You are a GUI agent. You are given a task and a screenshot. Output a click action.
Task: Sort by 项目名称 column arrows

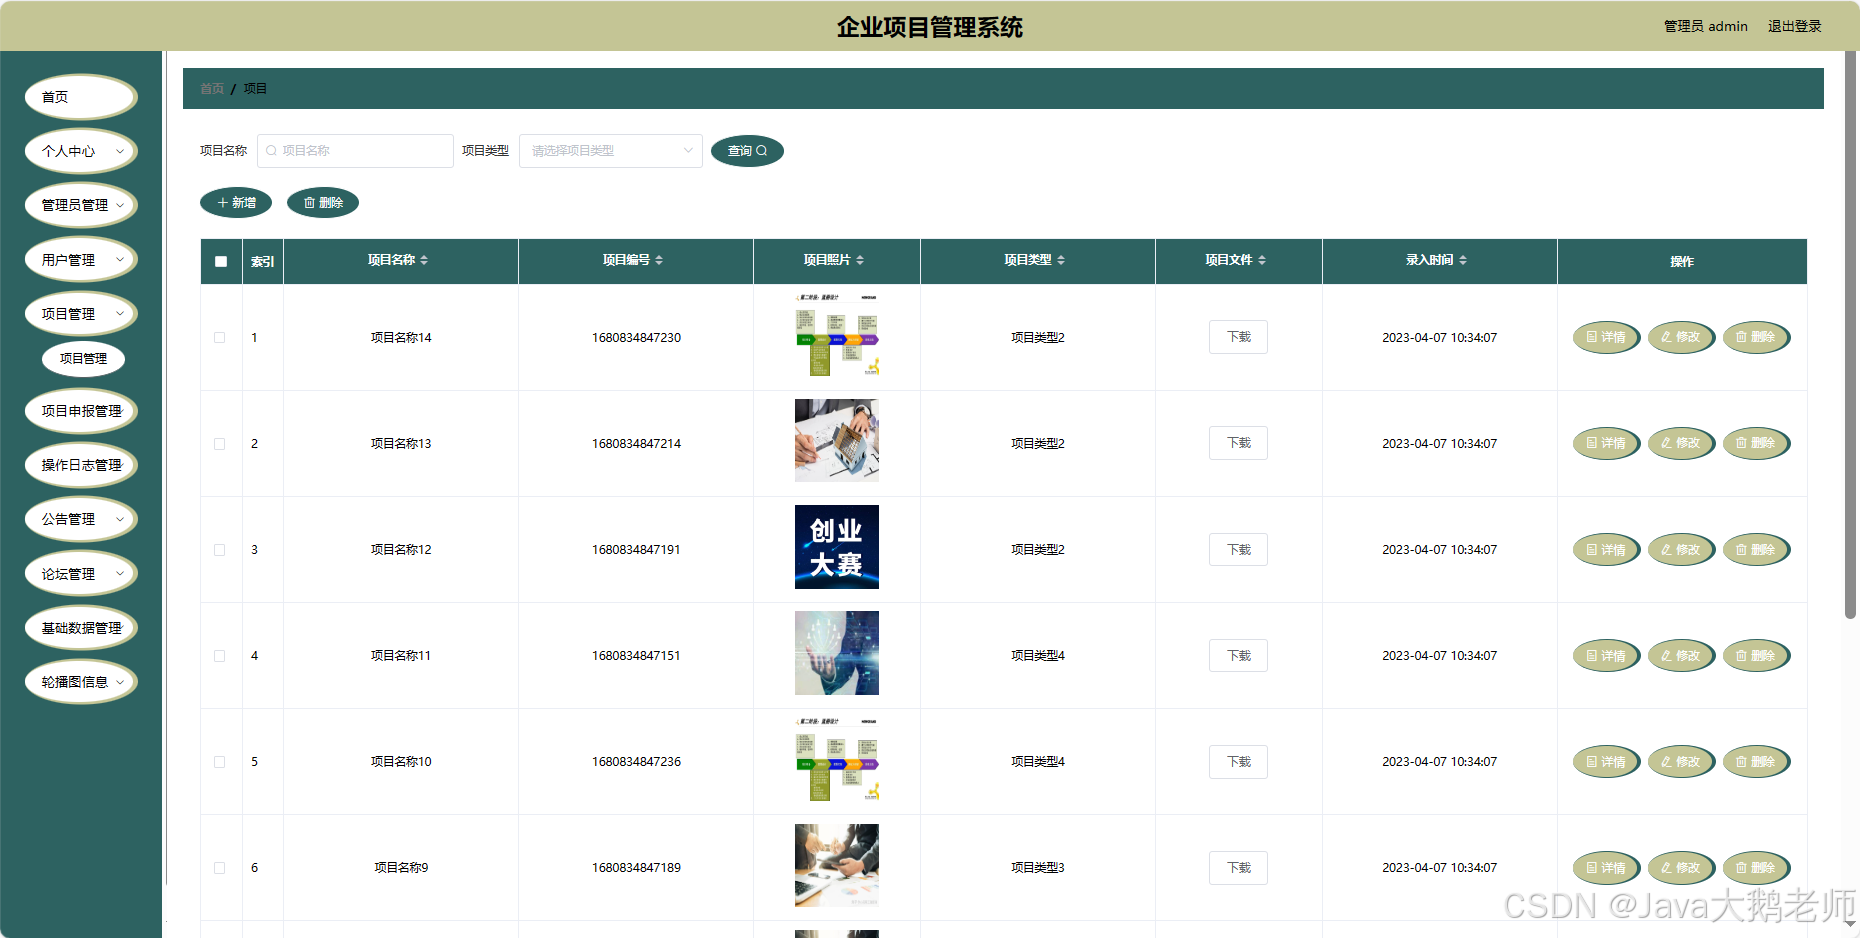[424, 260]
